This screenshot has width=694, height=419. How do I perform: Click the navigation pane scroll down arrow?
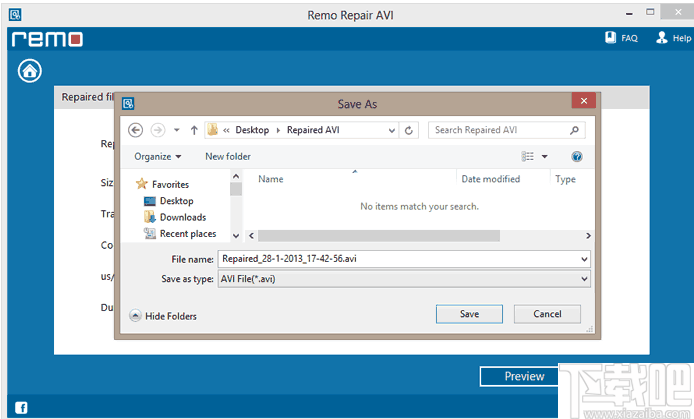click(x=236, y=236)
